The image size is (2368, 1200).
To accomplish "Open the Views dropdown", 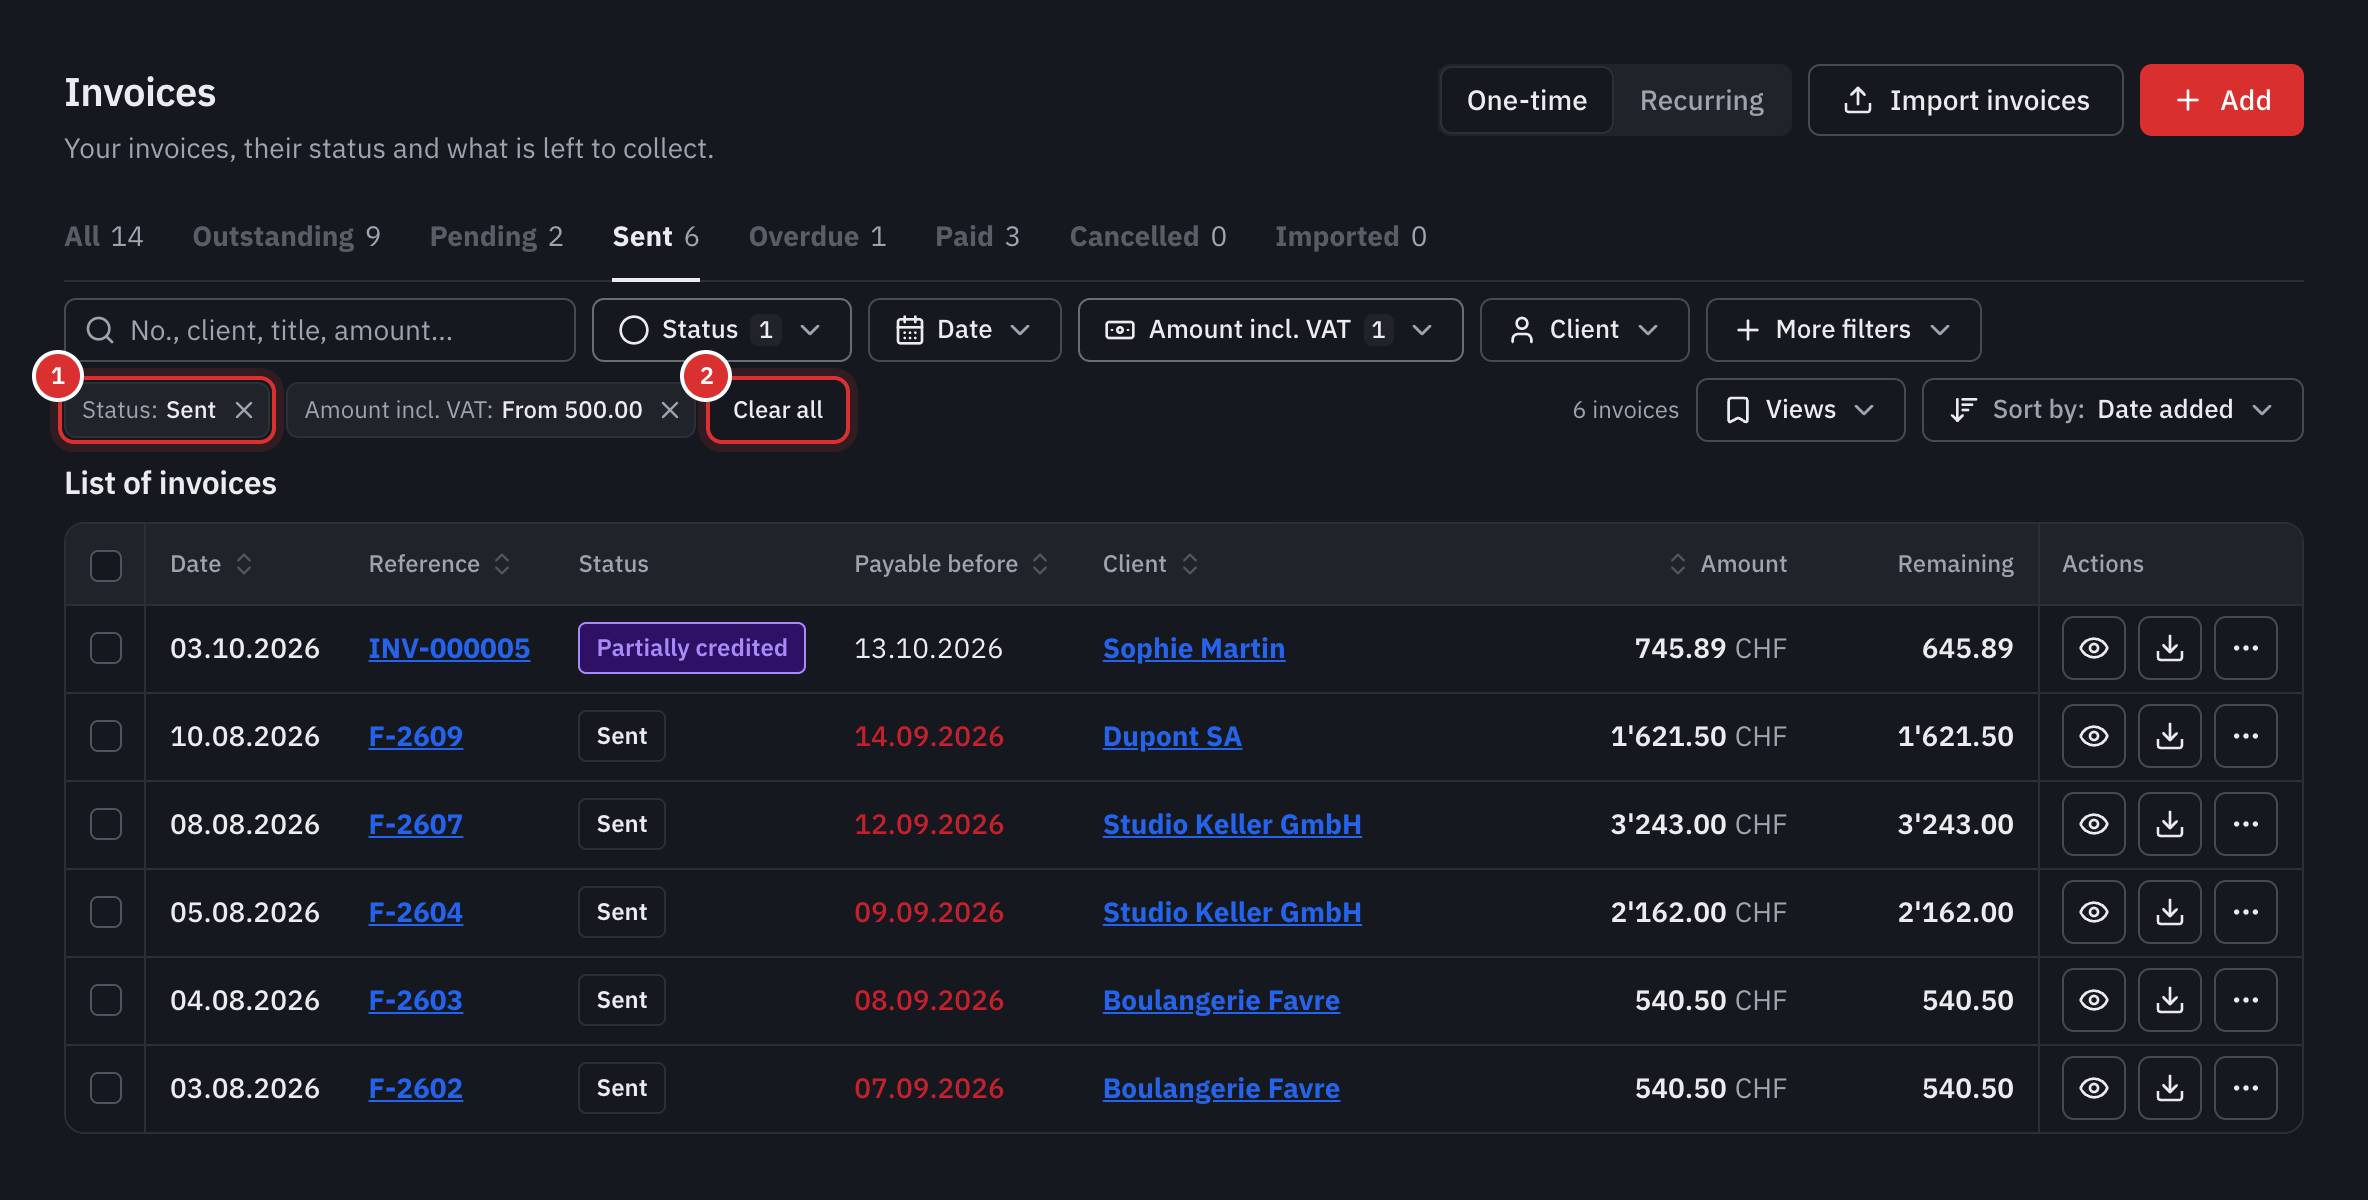I will point(1800,410).
